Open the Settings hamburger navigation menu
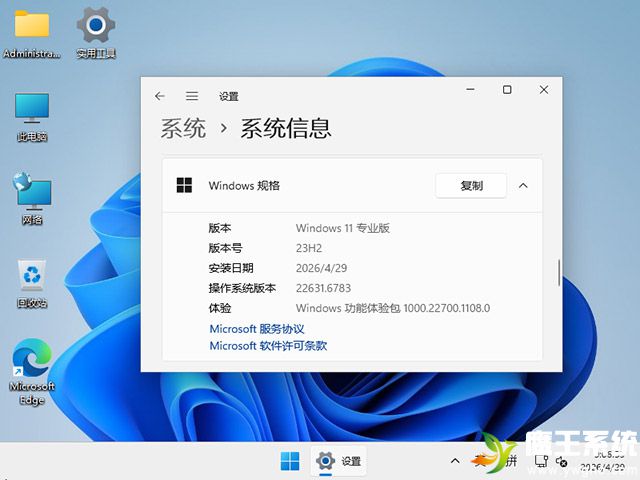This screenshot has width=640, height=480. 192,96
